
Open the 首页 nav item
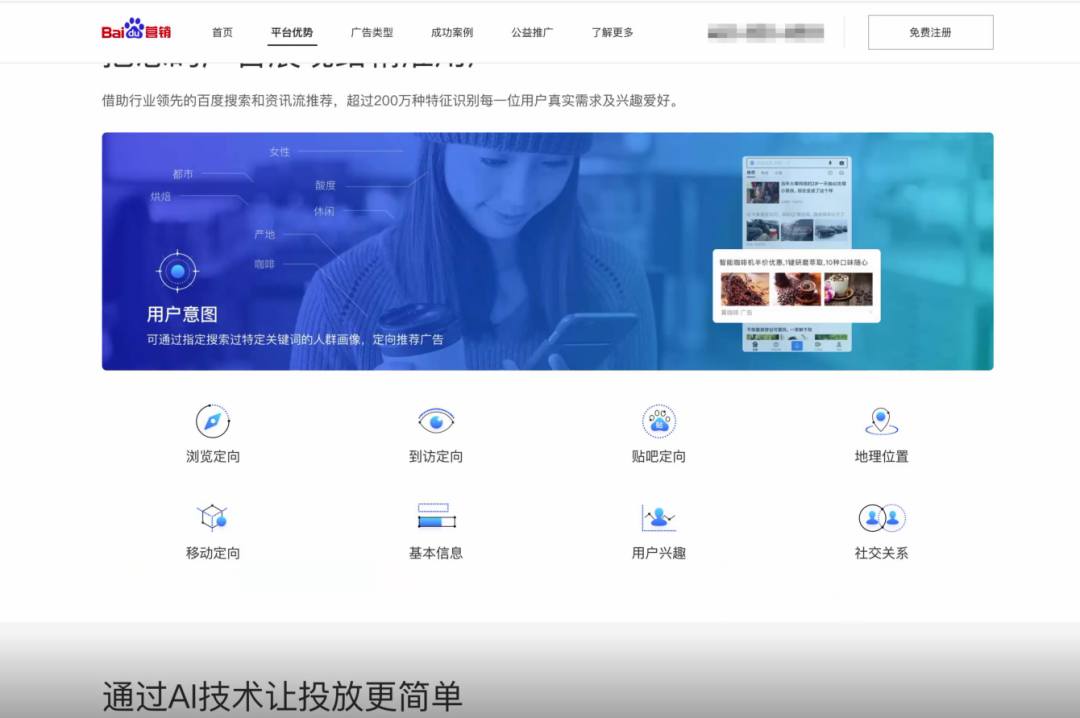[x=222, y=32]
